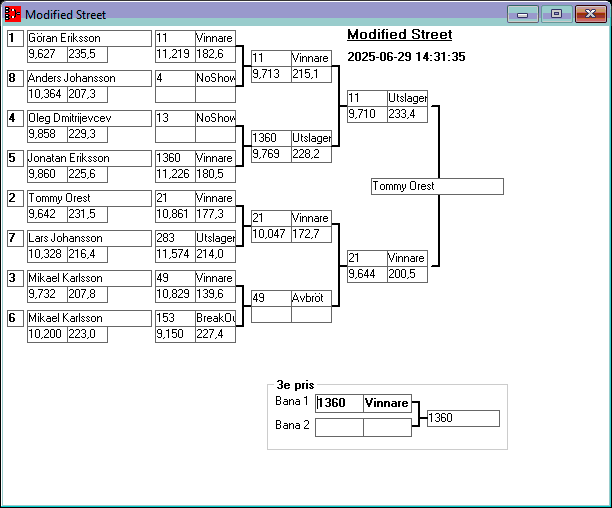Click final speed 200,5 cell

coord(407,274)
